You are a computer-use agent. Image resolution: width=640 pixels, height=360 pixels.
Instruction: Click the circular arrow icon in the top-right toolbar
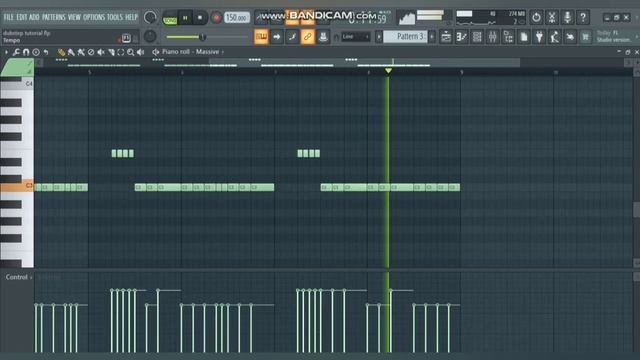point(536,18)
